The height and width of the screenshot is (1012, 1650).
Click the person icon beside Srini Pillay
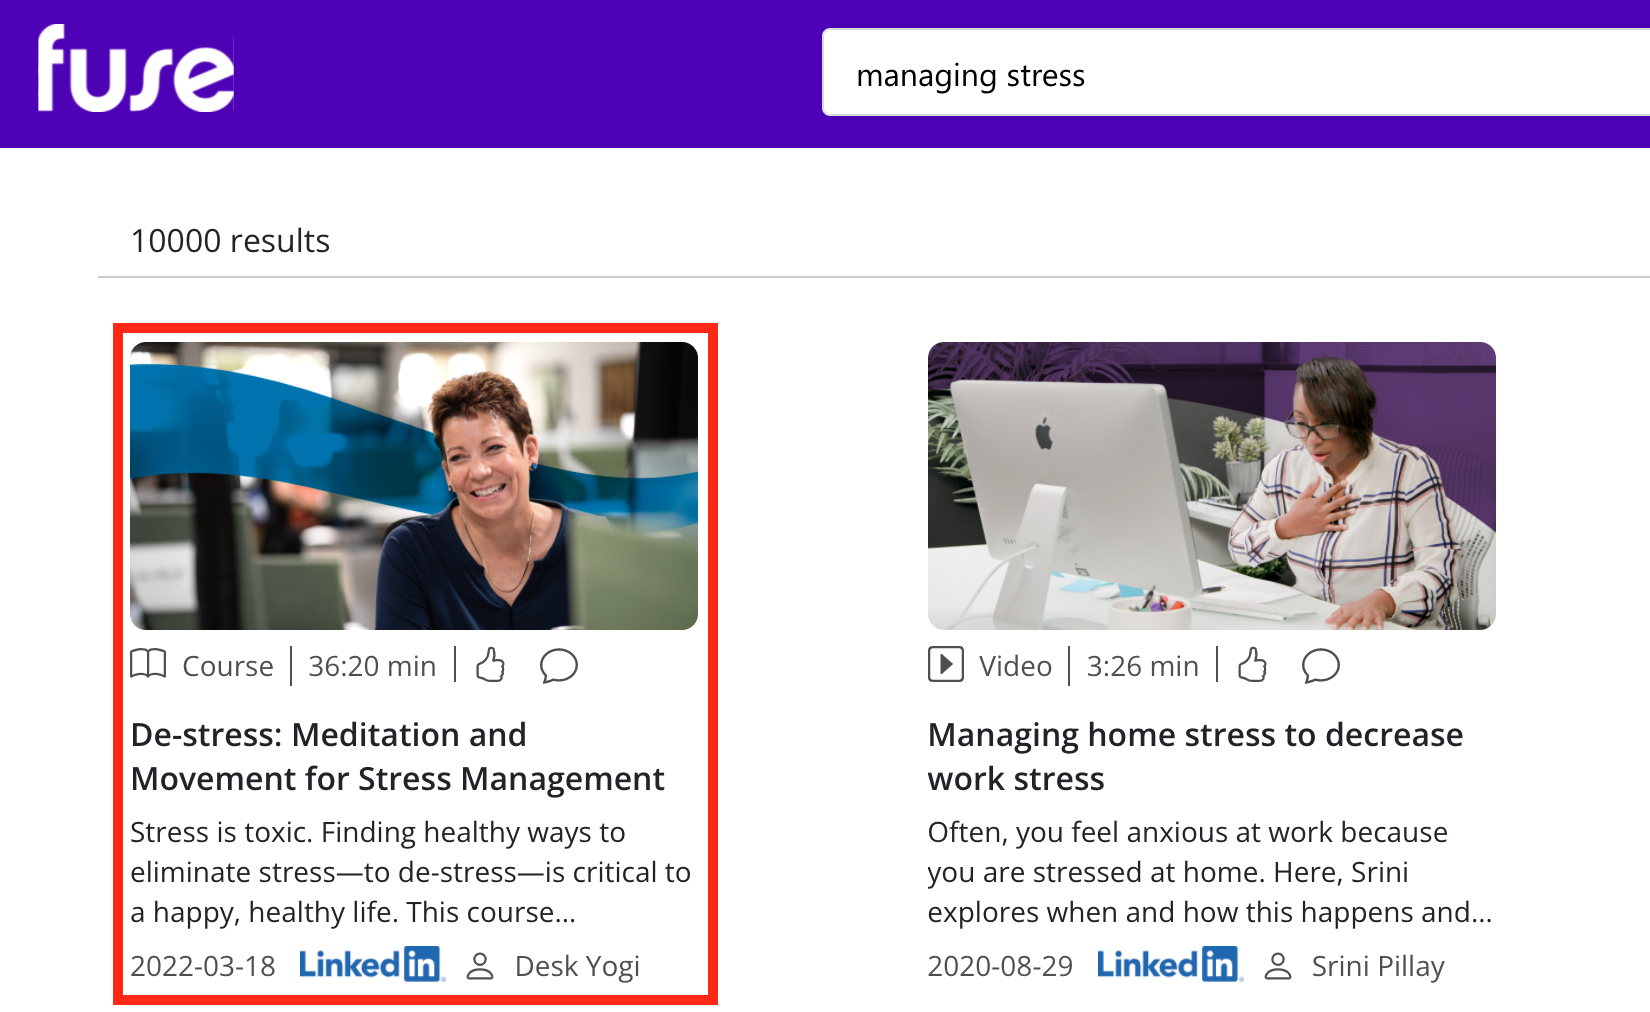pos(1278,966)
